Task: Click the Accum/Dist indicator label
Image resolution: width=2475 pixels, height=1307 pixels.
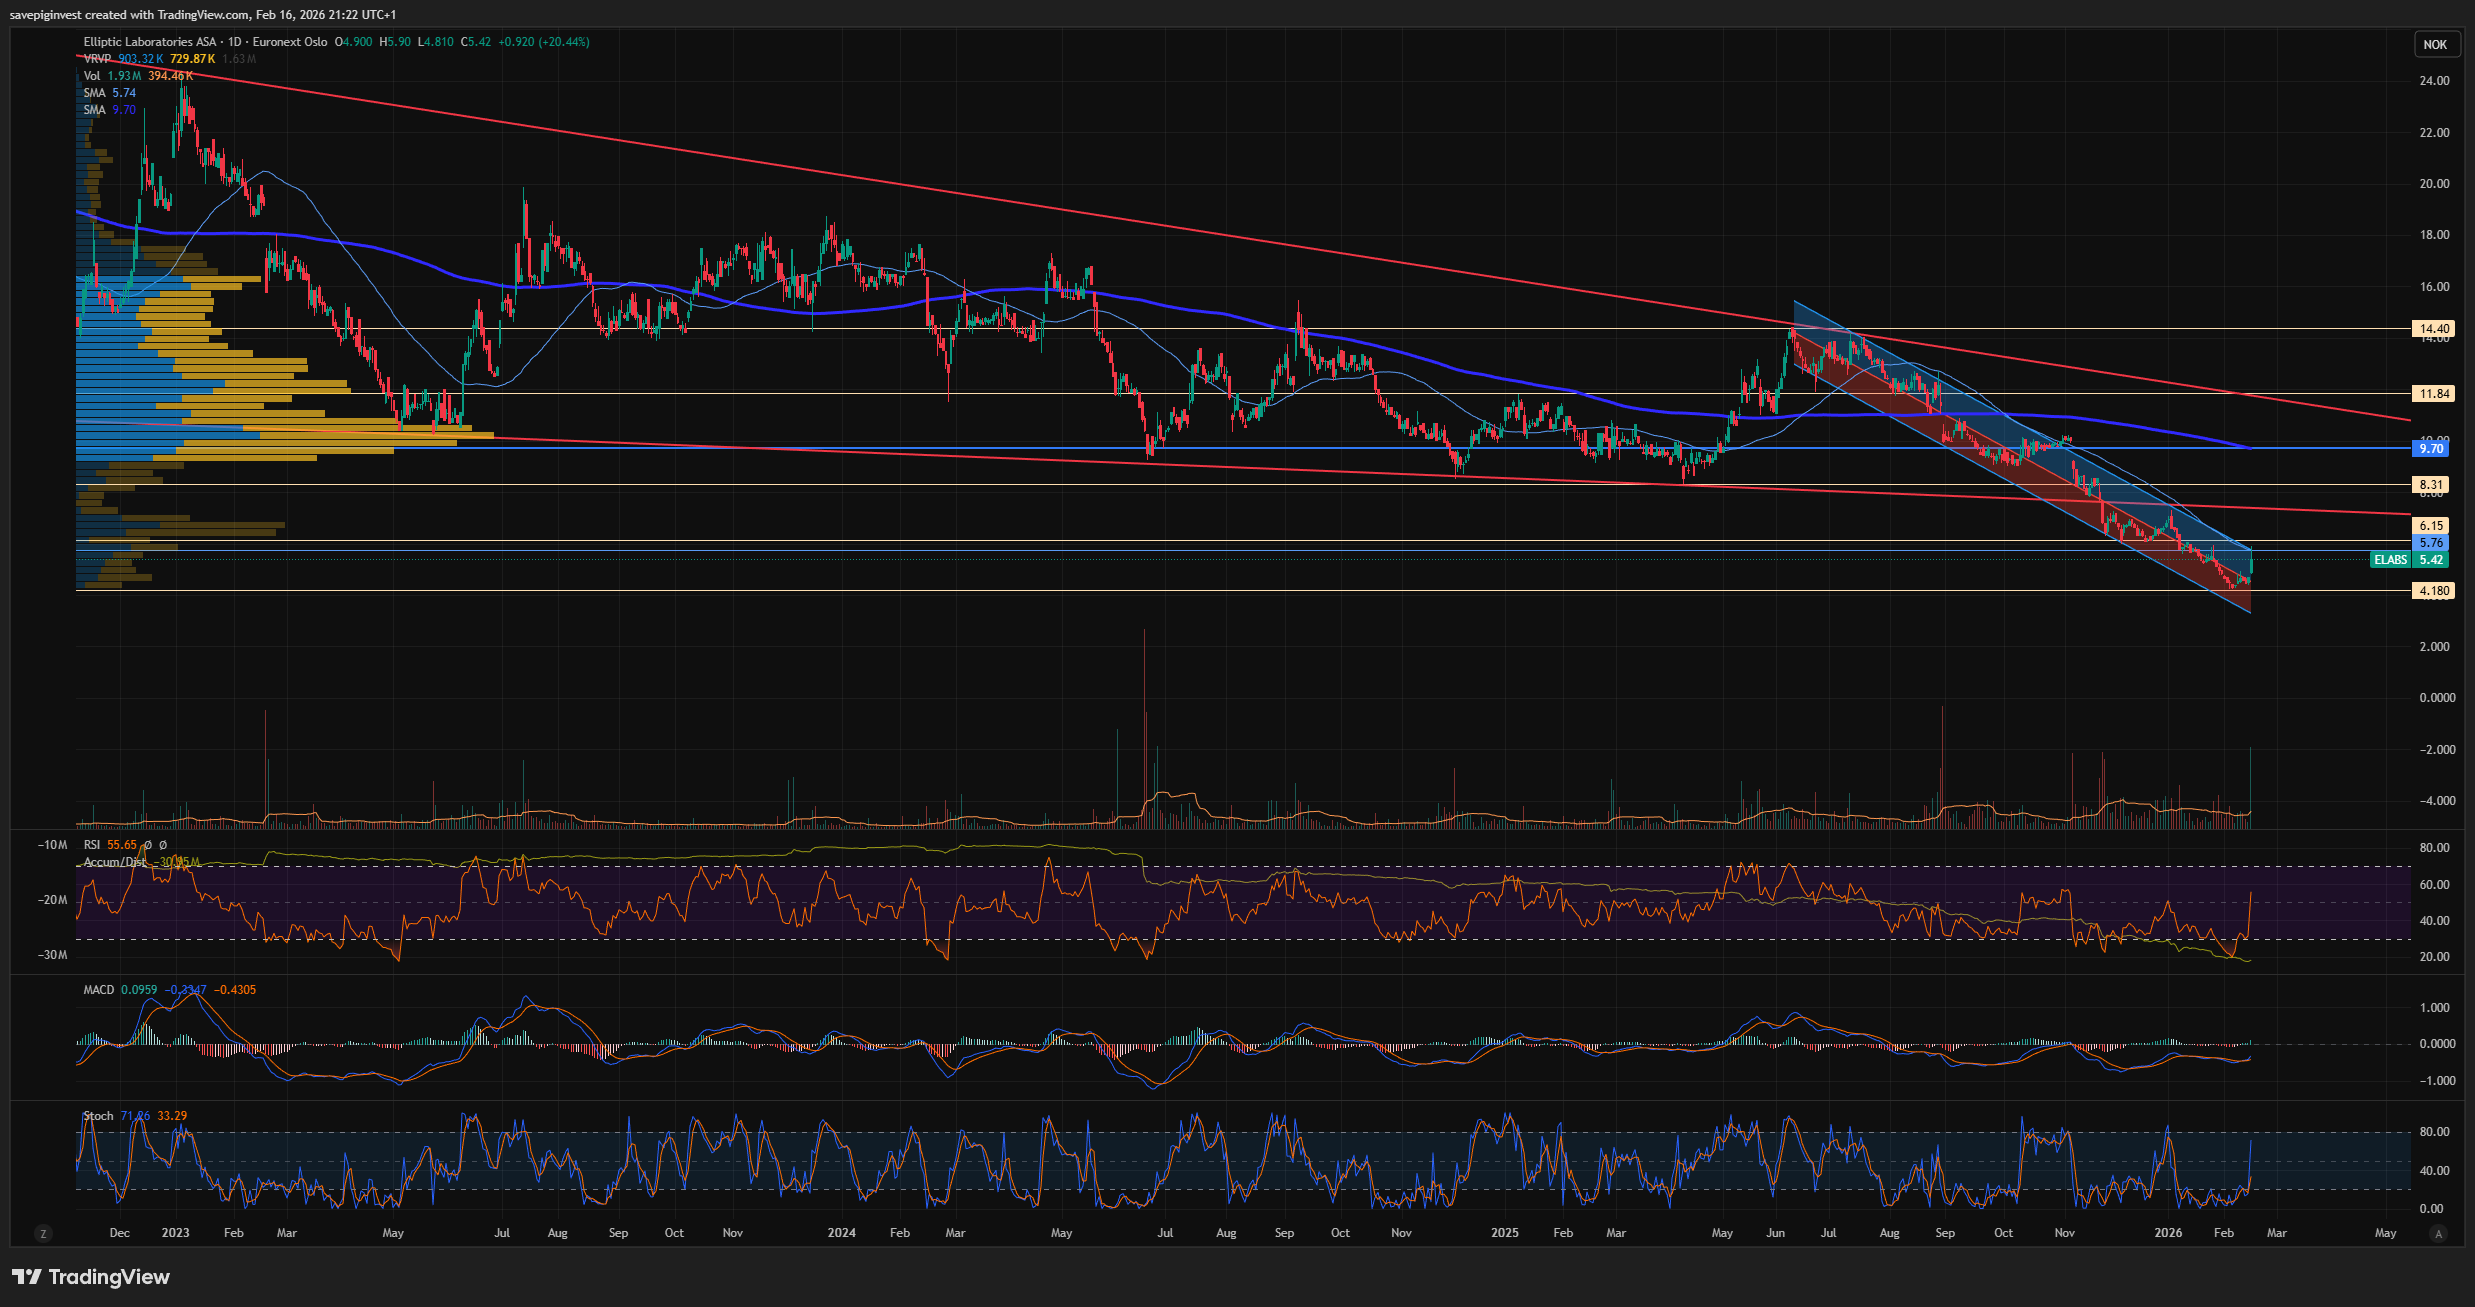Action: [114, 862]
